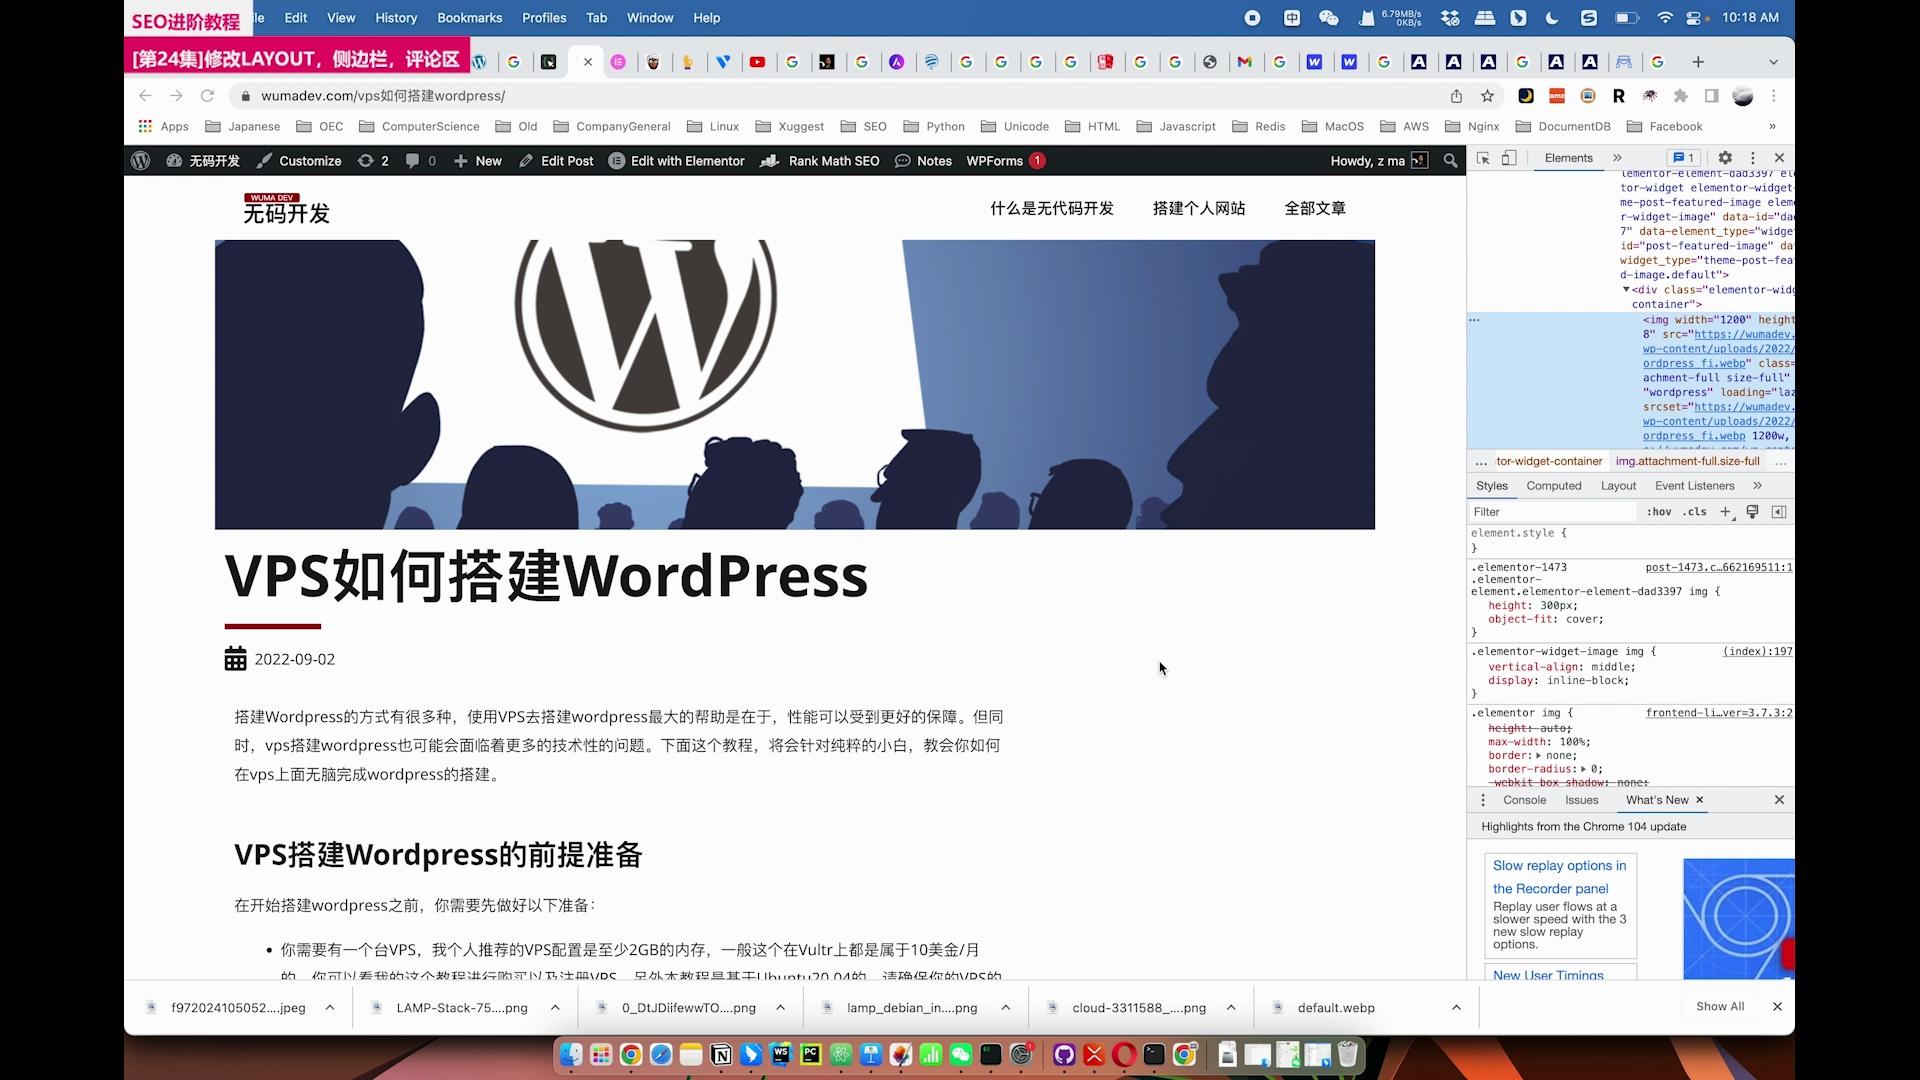This screenshot has width=1920, height=1080.
Task: Open the DevTools settings gear
Action: 1725,158
